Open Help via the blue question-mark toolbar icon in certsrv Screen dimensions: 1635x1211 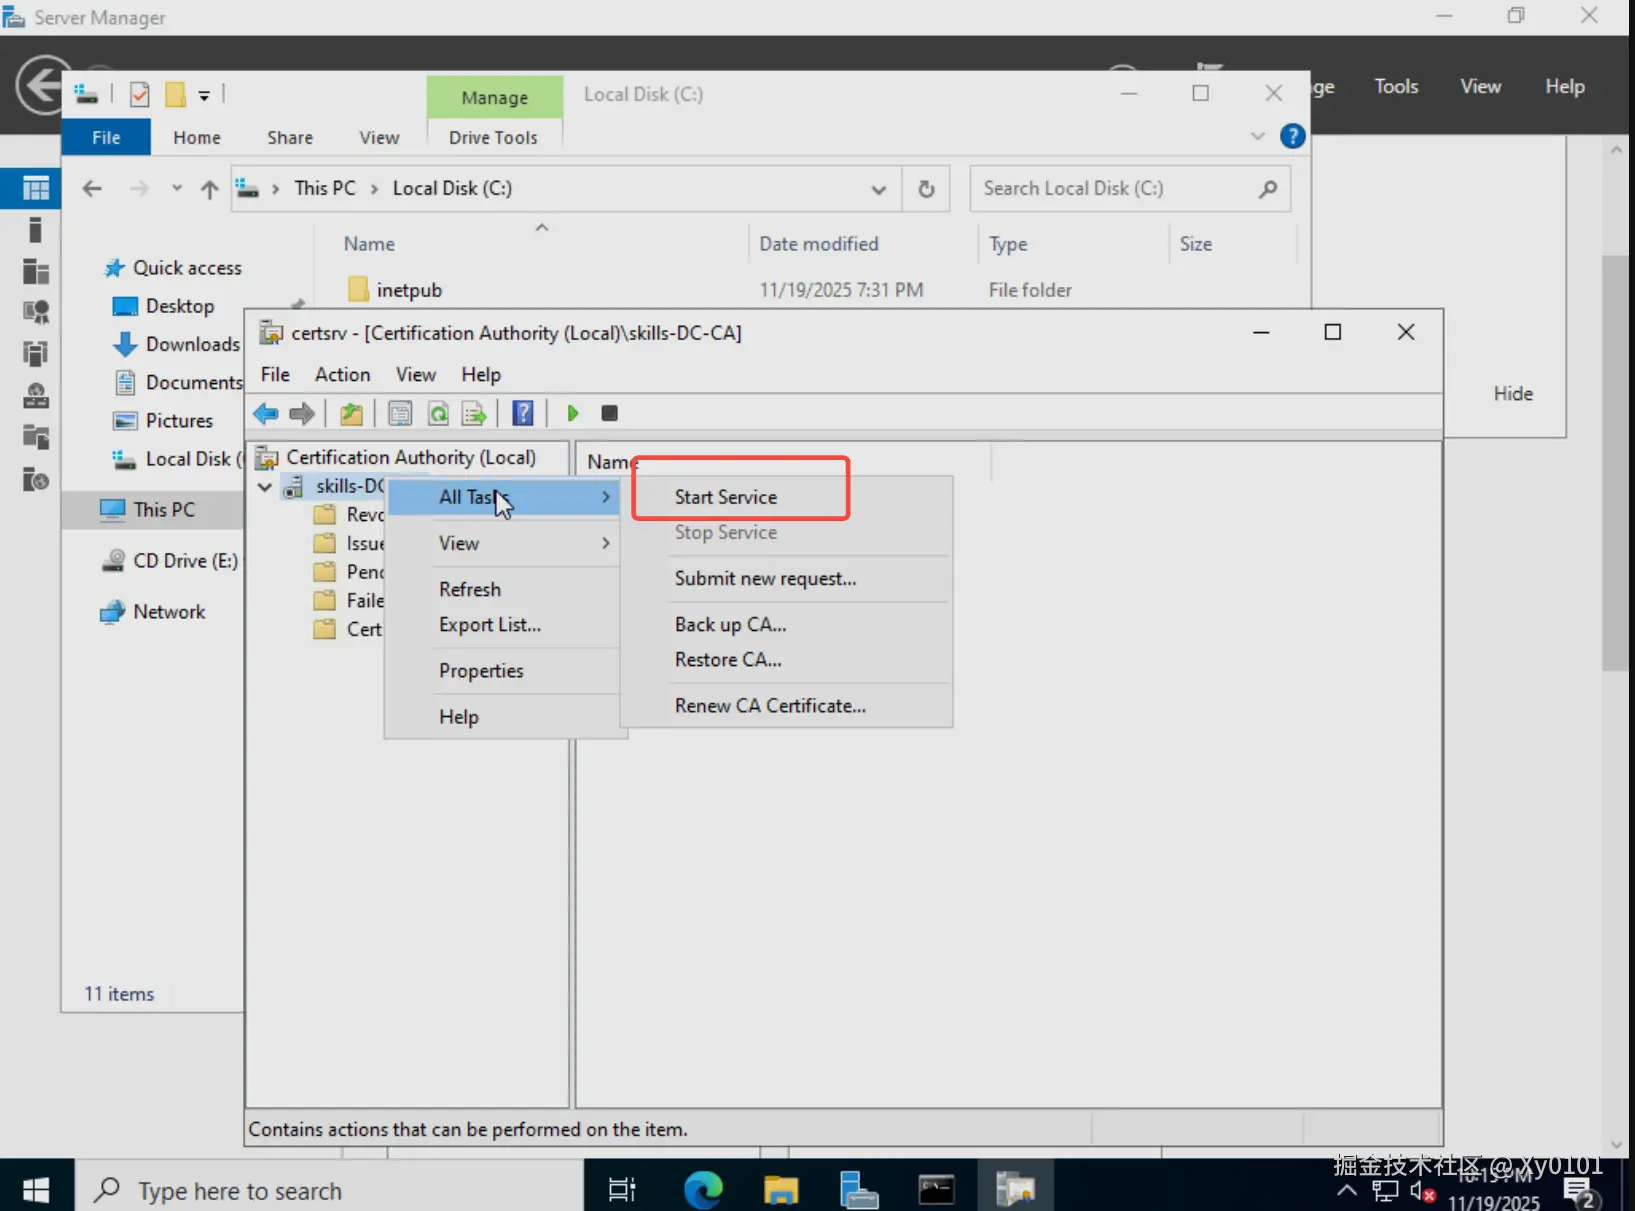(x=523, y=413)
